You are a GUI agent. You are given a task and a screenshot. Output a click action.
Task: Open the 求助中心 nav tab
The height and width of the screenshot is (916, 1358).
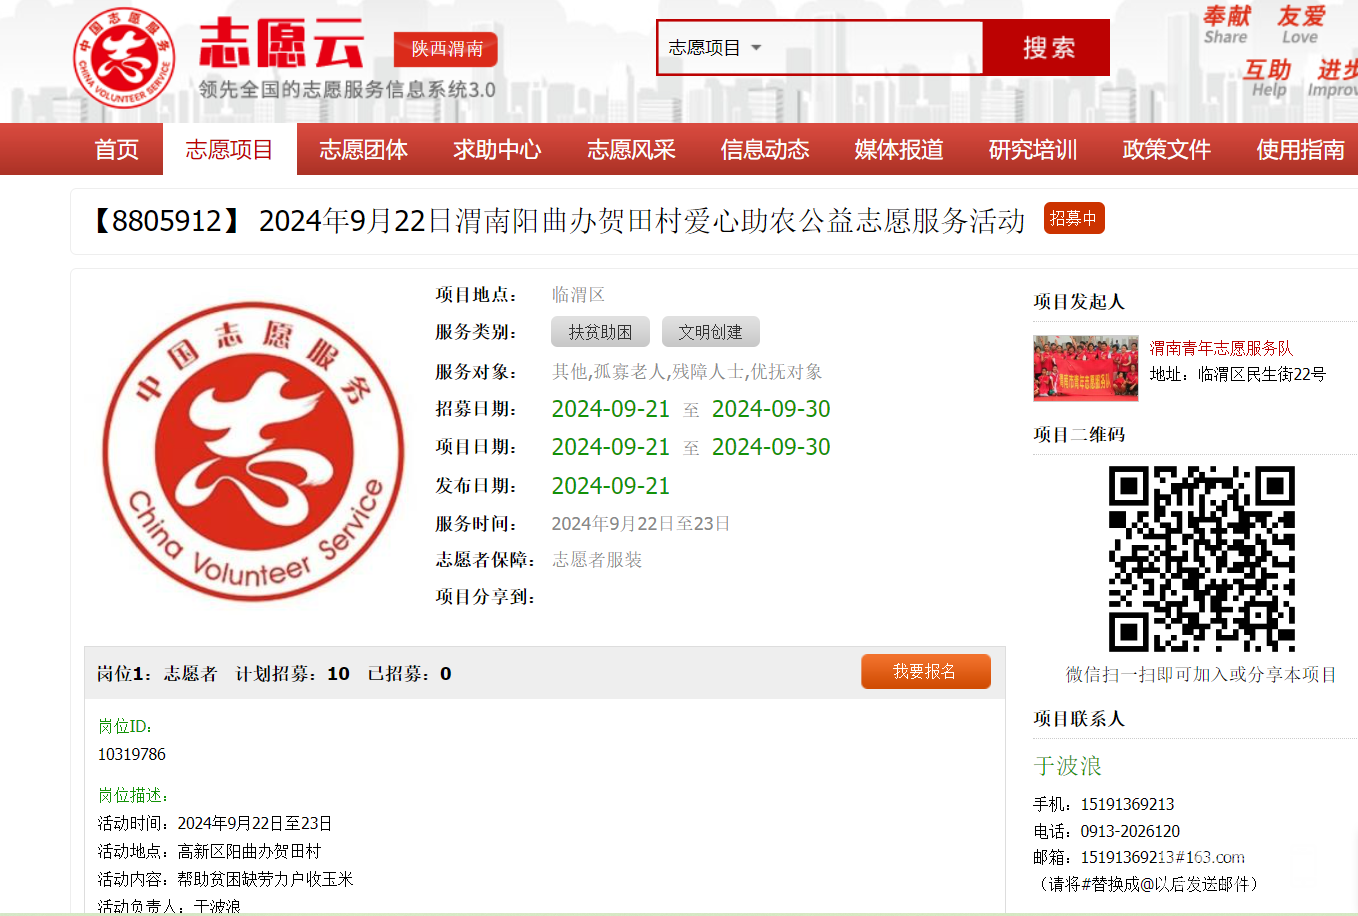click(x=497, y=150)
